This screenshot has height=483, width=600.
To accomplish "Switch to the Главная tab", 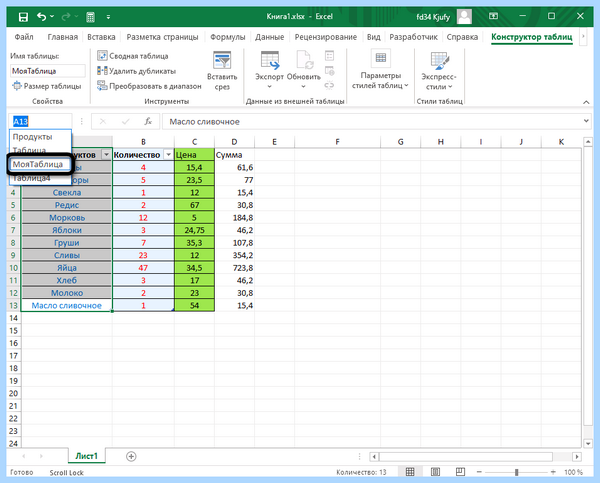I will [62, 37].
